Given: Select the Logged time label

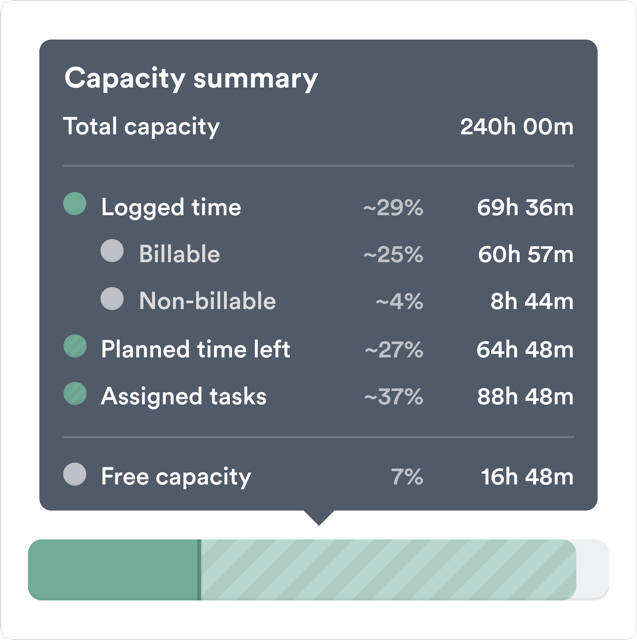Looking at the screenshot, I should click(x=171, y=208).
